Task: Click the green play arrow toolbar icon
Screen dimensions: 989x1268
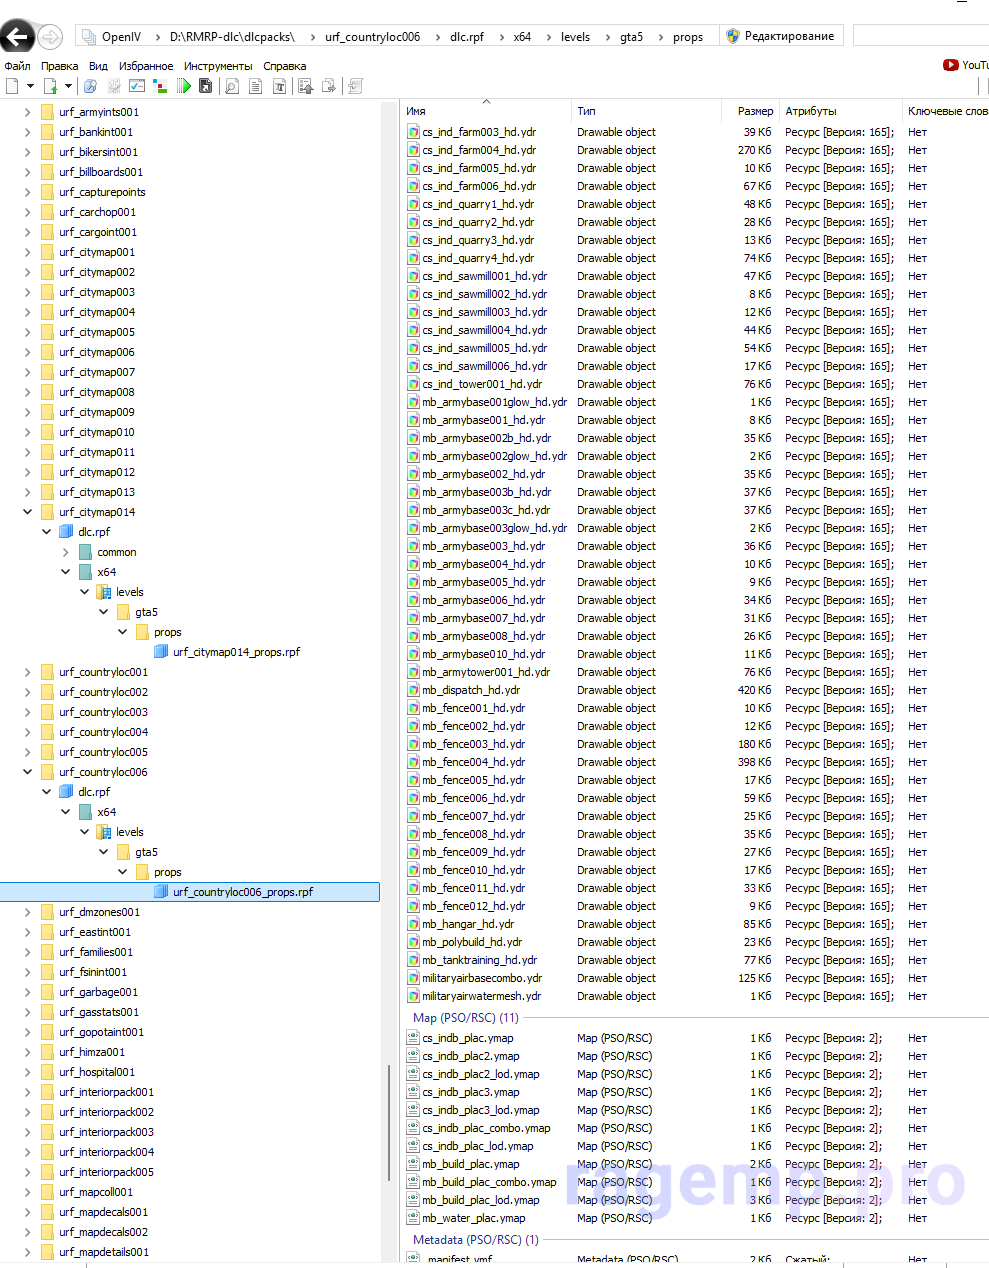Action: coord(184,86)
